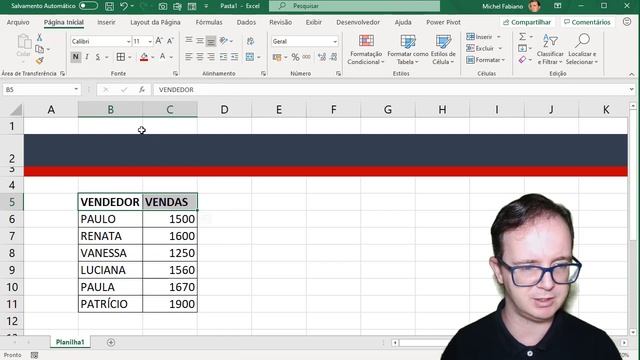Viewport: 640px width, 360px height.
Task: Click the Fill down arrow icon
Action: (x=522, y=48)
